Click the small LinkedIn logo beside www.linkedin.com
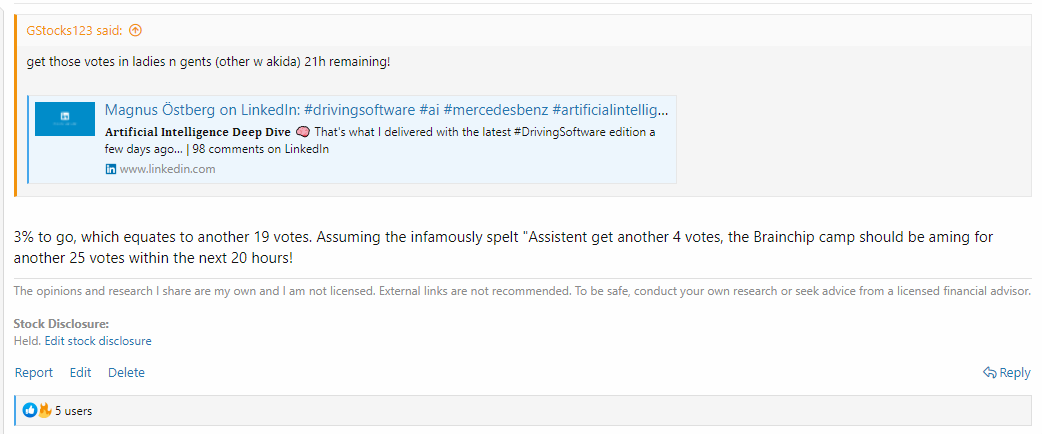 pyautogui.click(x=111, y=169)
